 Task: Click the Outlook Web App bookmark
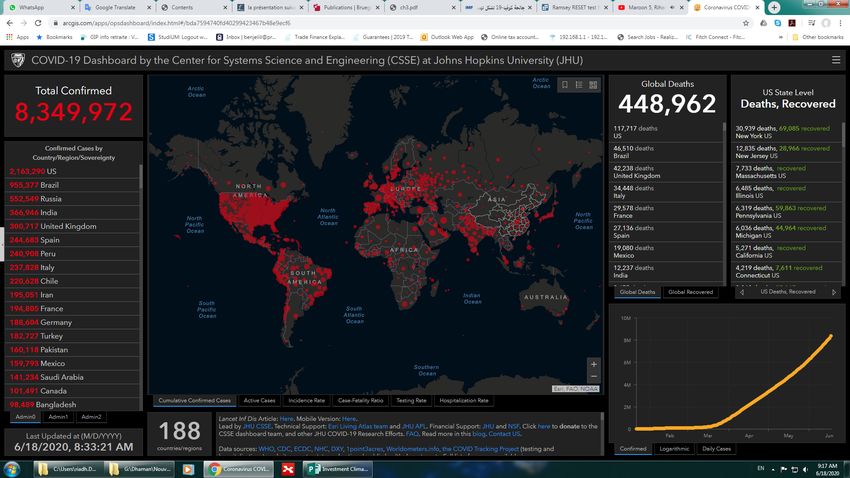[447, 37]
